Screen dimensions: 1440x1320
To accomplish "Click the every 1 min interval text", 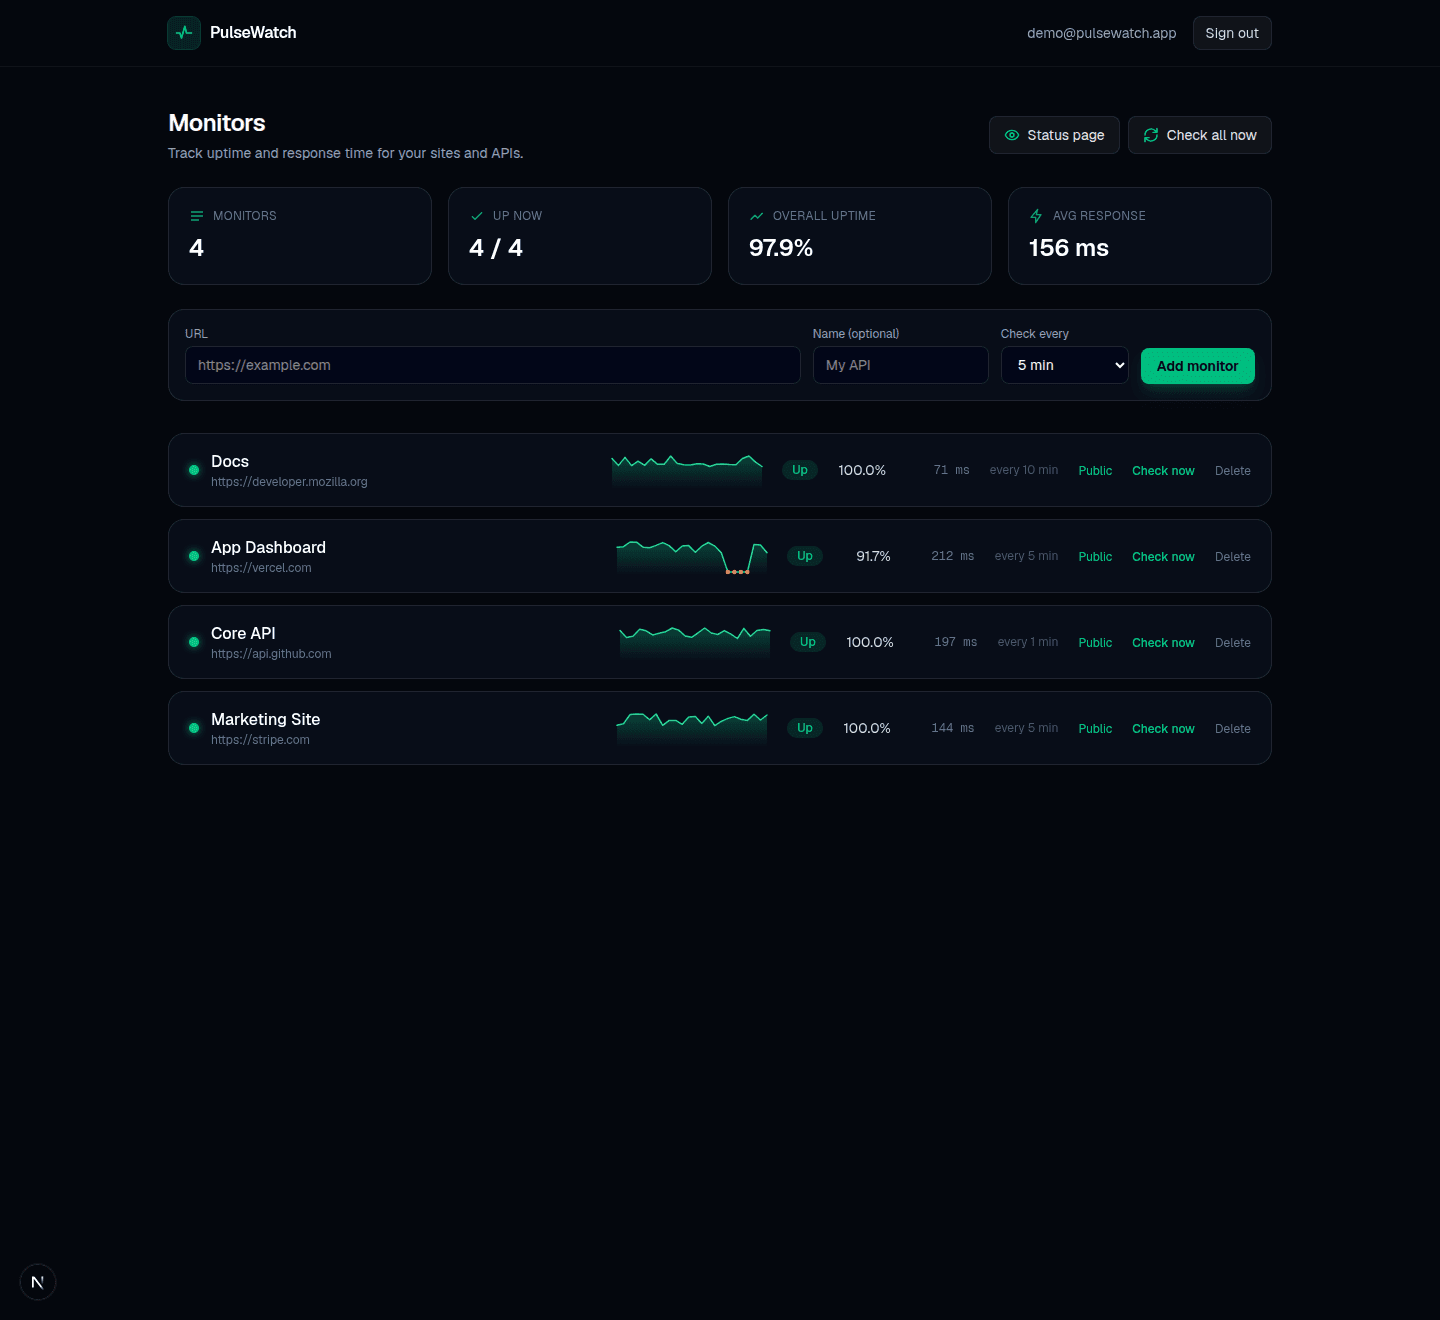I will [1028, 642].
